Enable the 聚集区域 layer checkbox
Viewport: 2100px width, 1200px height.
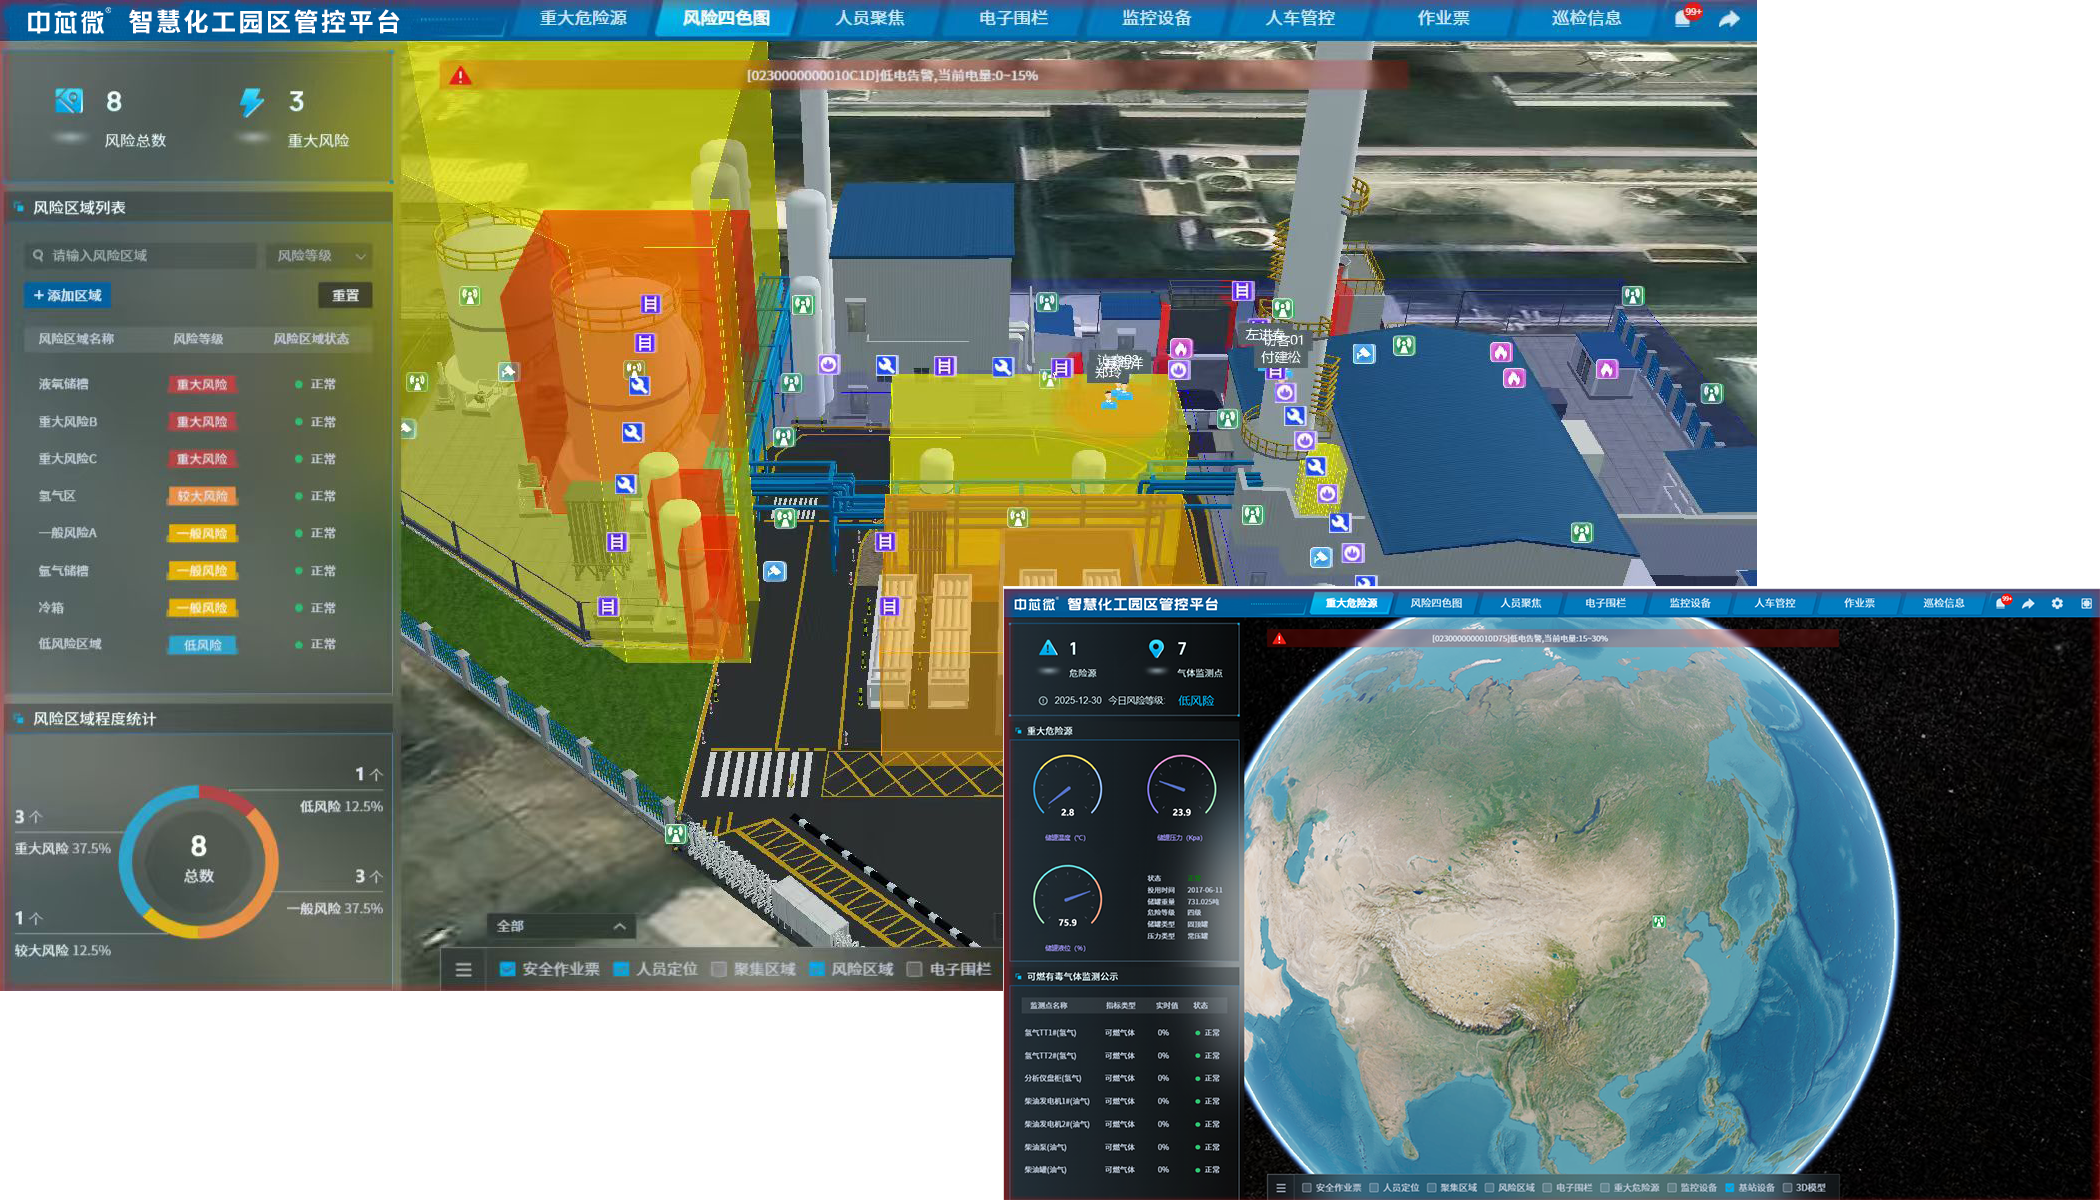coord(719,969)
